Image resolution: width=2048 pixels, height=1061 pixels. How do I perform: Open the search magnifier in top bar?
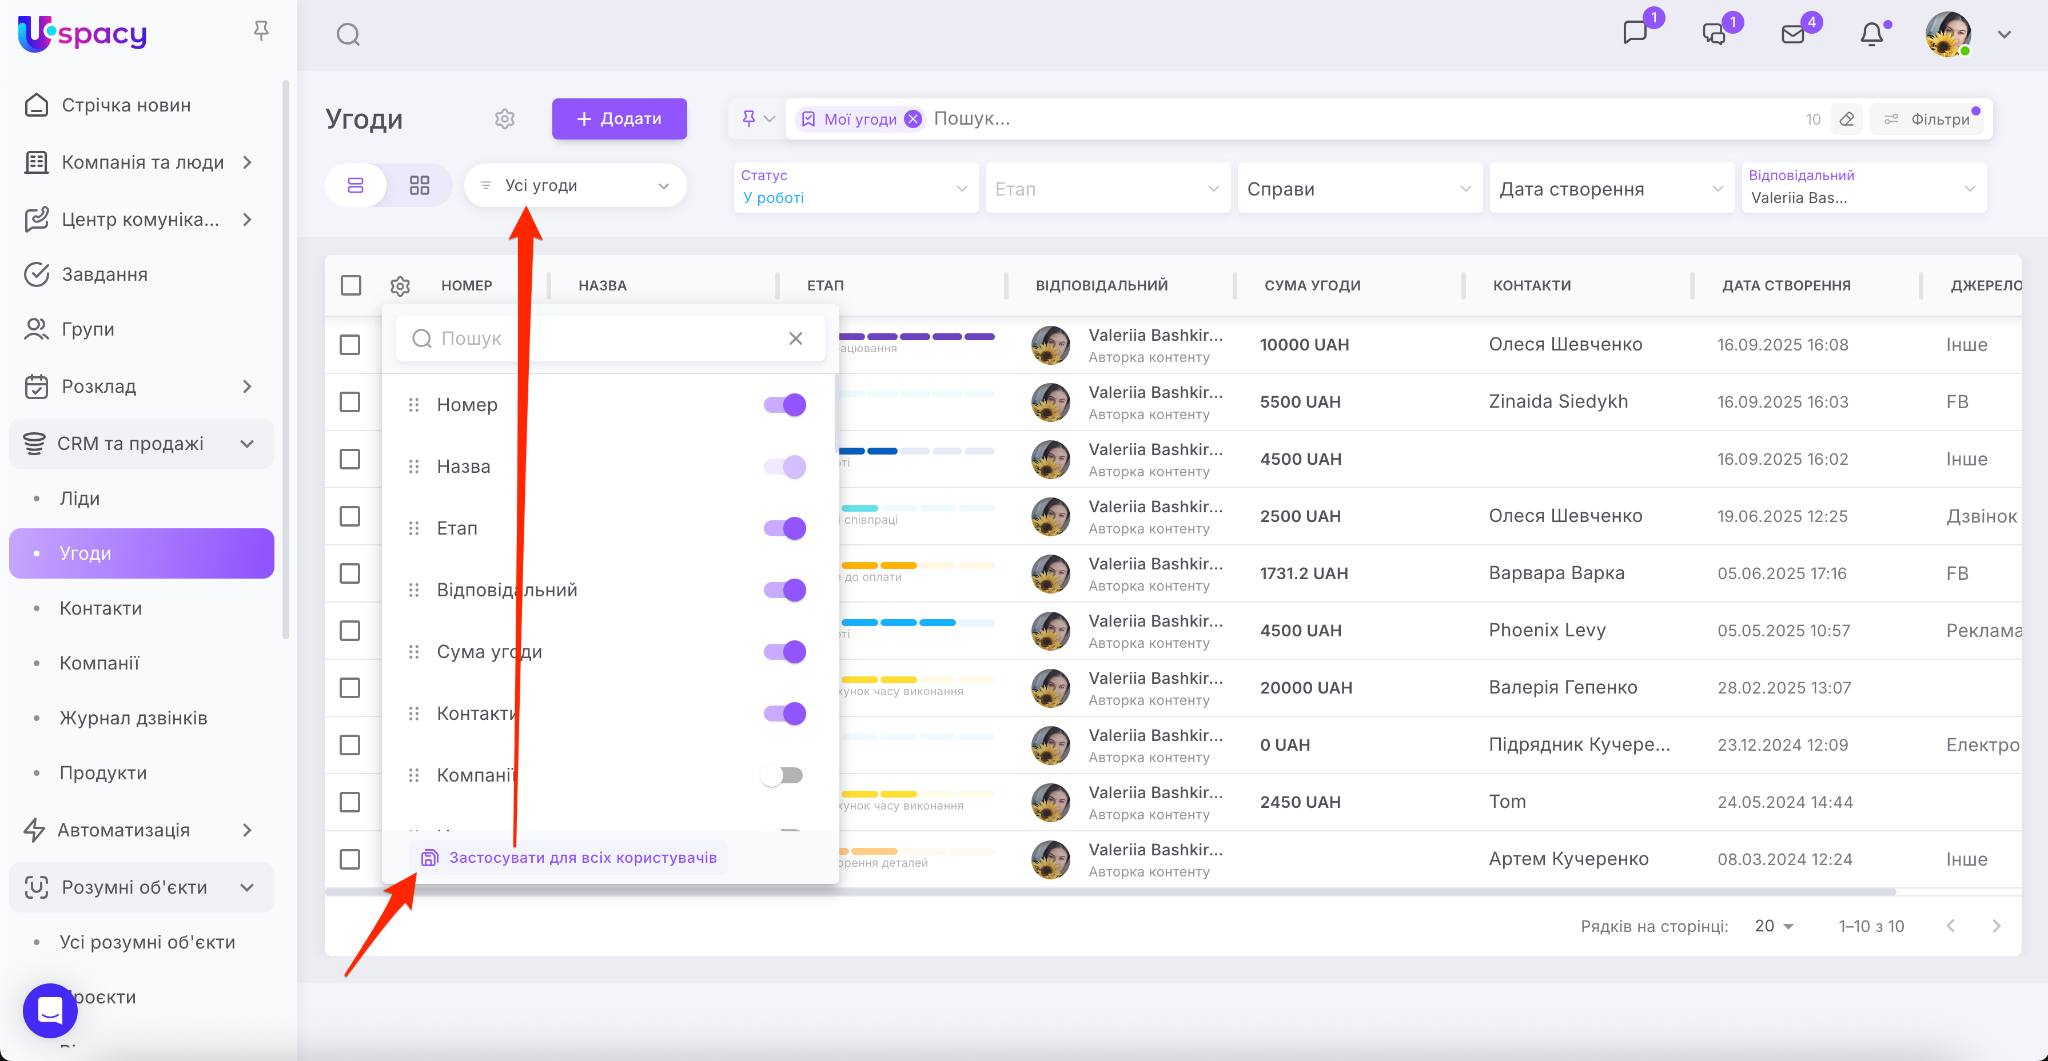[348, 35]
